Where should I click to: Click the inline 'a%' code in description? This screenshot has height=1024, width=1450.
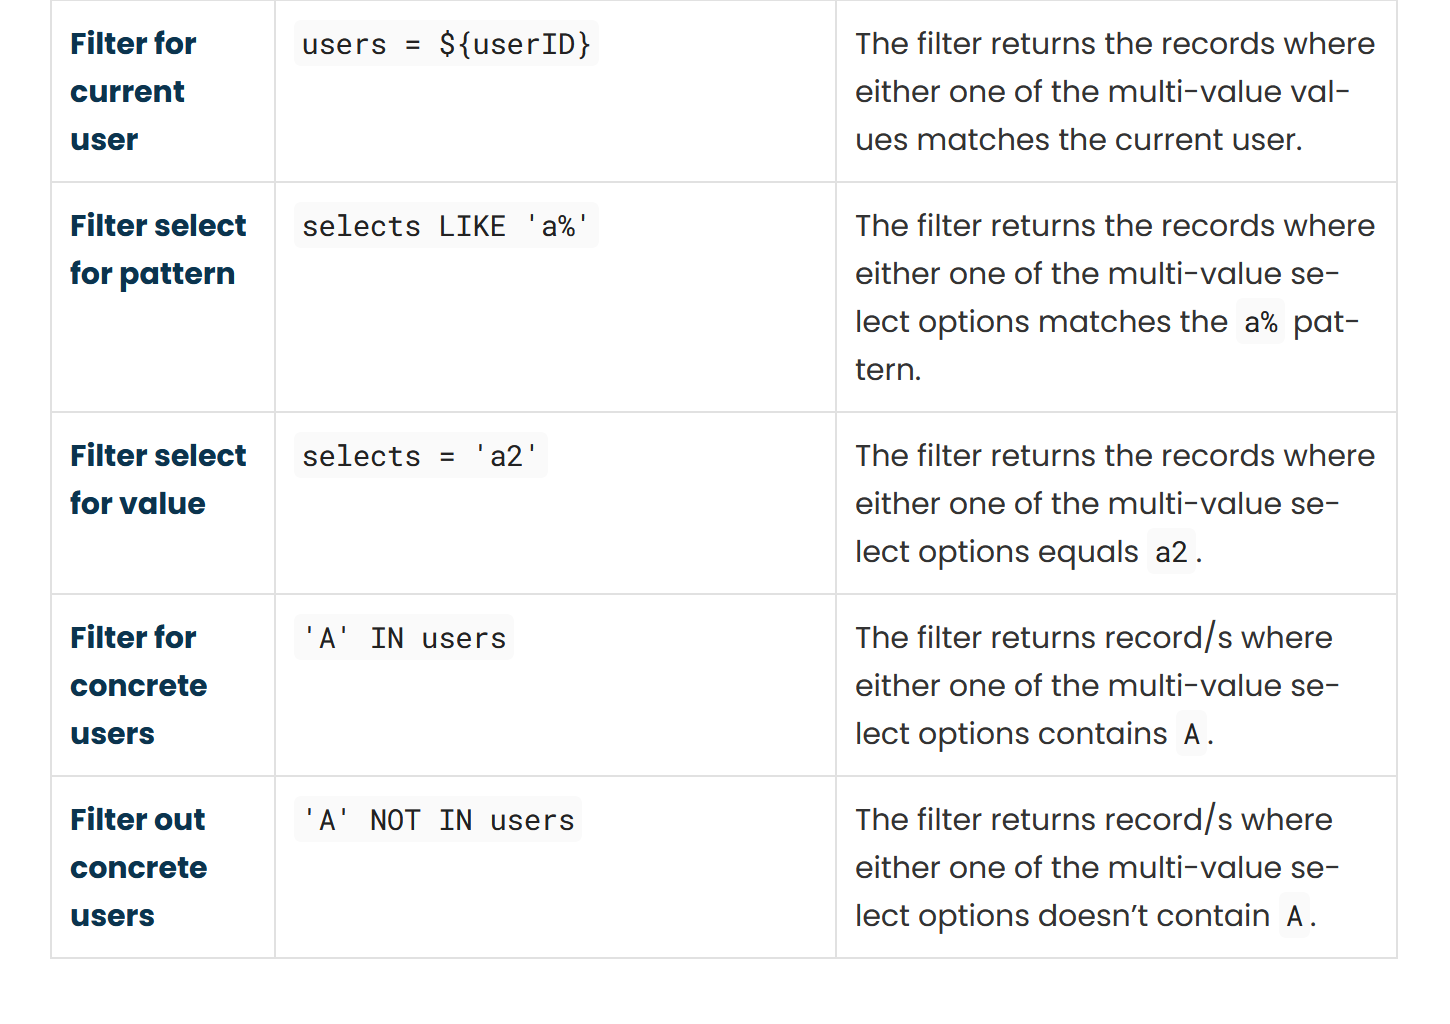click(x=1260, y=322)
